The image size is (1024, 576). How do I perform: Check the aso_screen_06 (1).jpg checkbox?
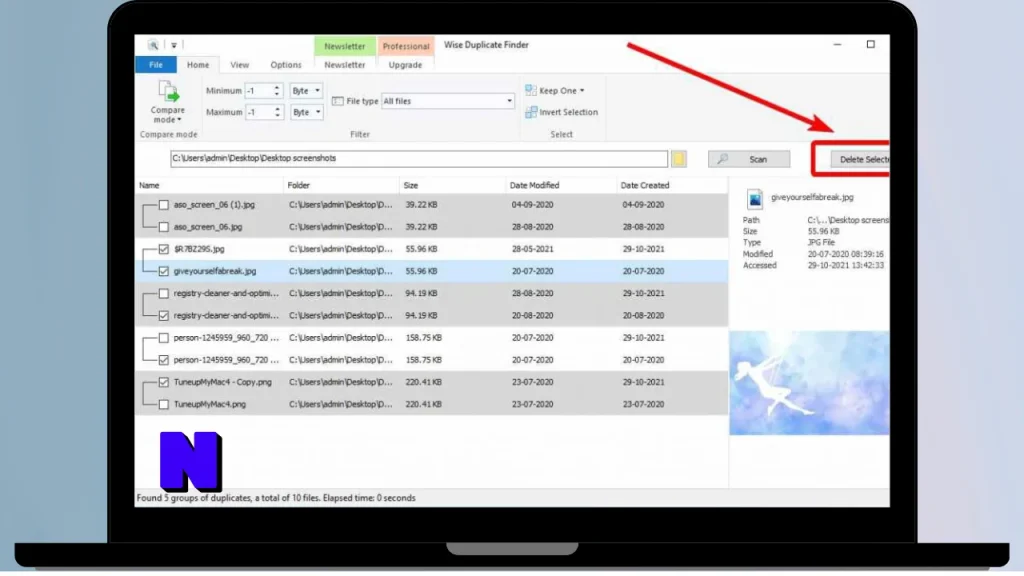[x=163, y=205]
